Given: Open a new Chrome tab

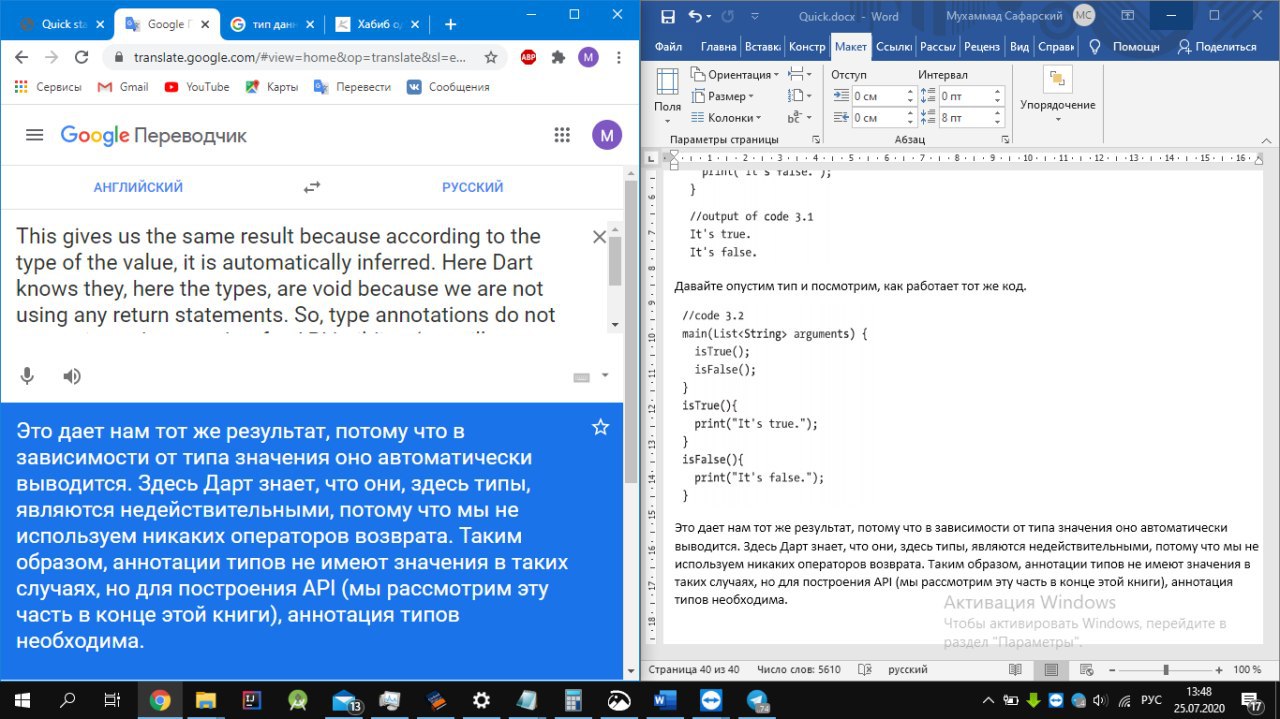Looking at the screenshot, I should (x=450, y=24).
